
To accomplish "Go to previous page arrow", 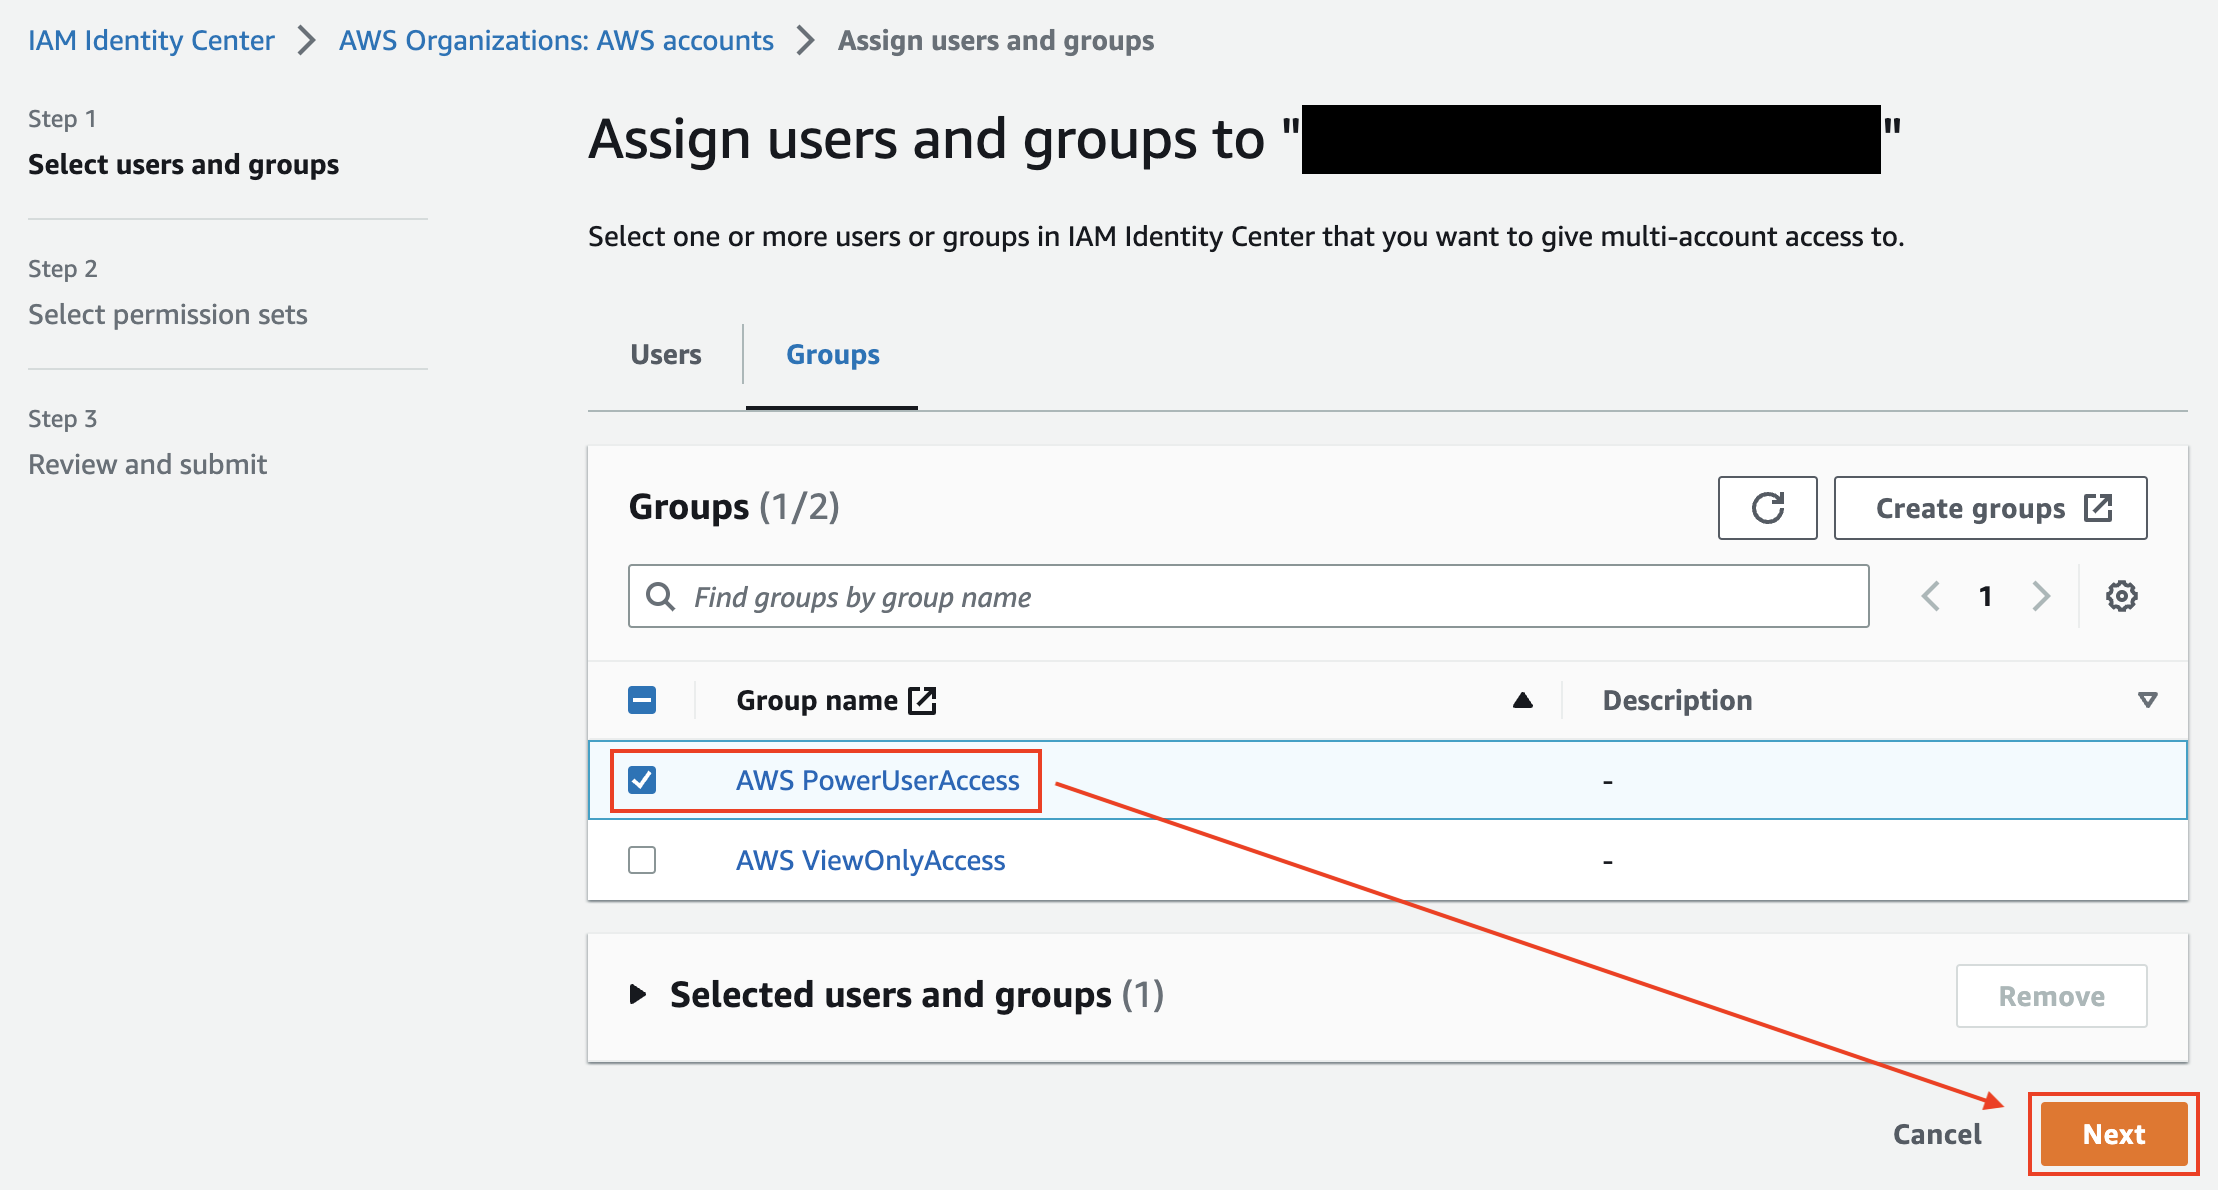I will click(x=1931, y=596).
